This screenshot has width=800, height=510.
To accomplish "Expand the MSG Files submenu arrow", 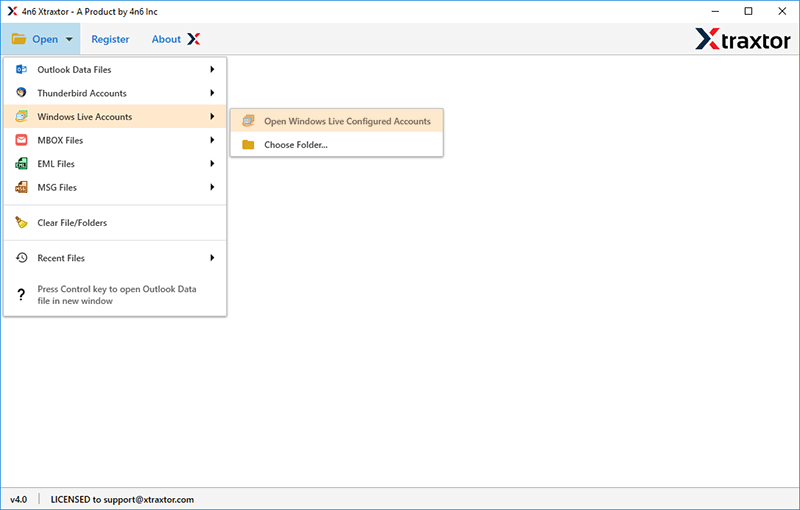I will pyautogui.click(x=212, y=187).
